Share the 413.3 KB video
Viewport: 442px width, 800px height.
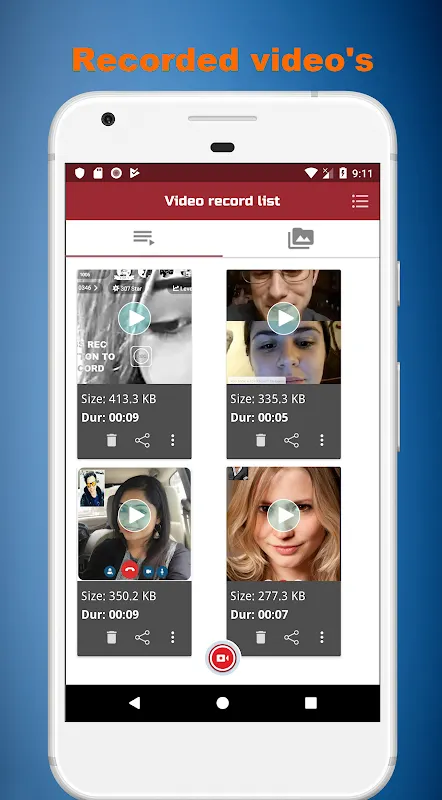(x=142, y=440)
